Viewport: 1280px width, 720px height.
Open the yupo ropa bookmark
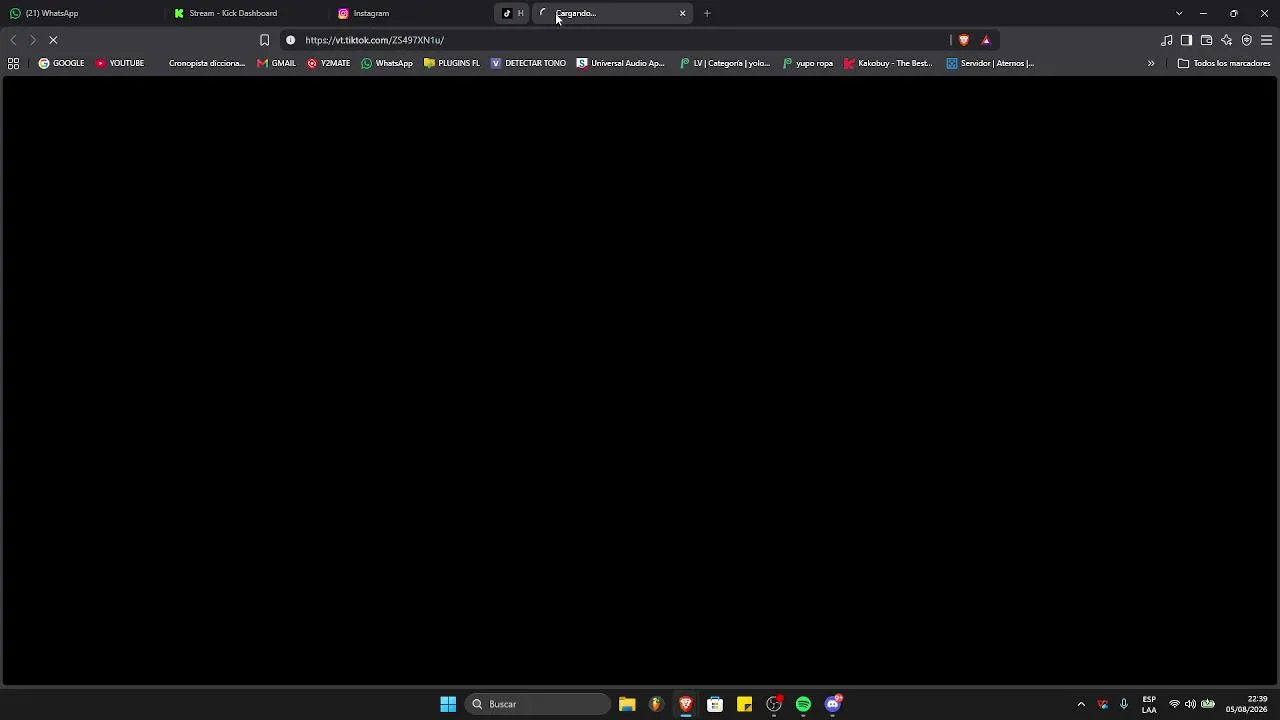pyautogui.click(x=808, y=63)
